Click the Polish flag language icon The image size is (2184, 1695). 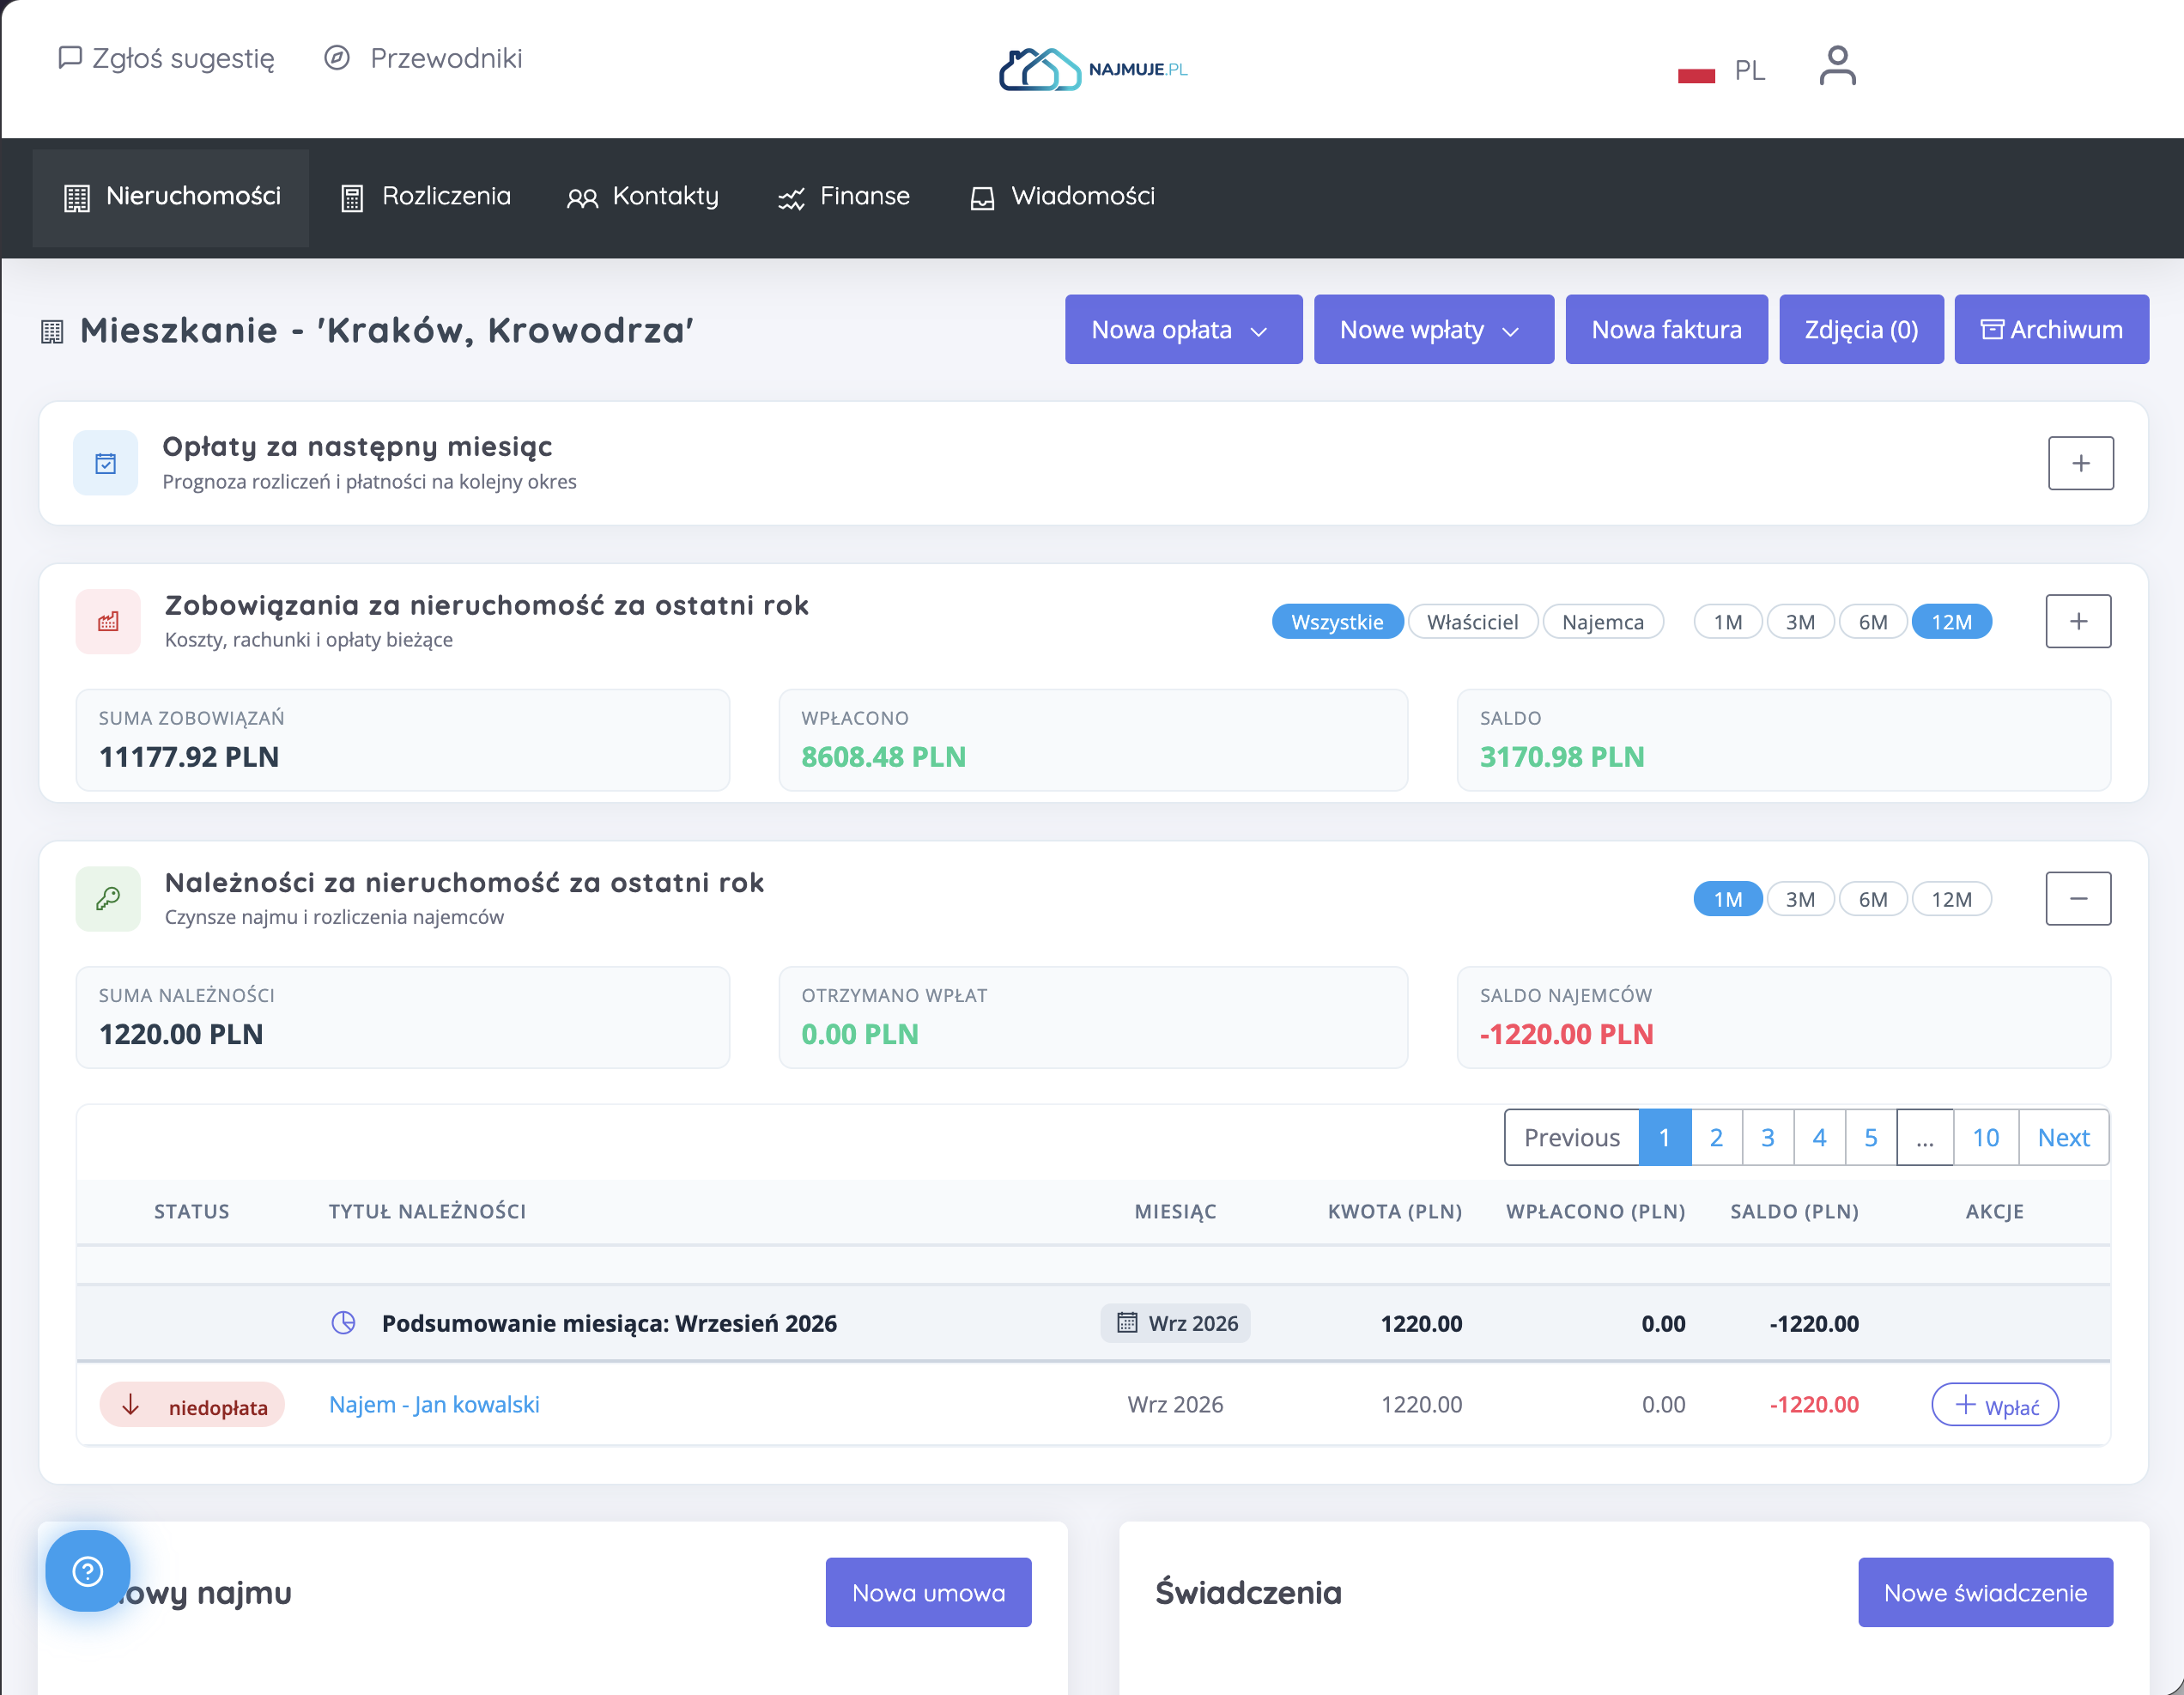click(x=1696, y=73)
